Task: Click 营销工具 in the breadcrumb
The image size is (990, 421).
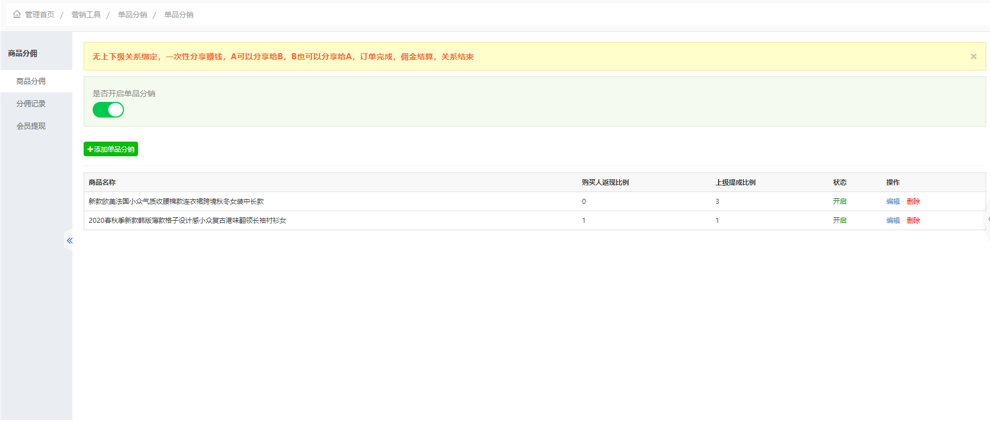Action: pyautogui.click(x=86, y=15)
